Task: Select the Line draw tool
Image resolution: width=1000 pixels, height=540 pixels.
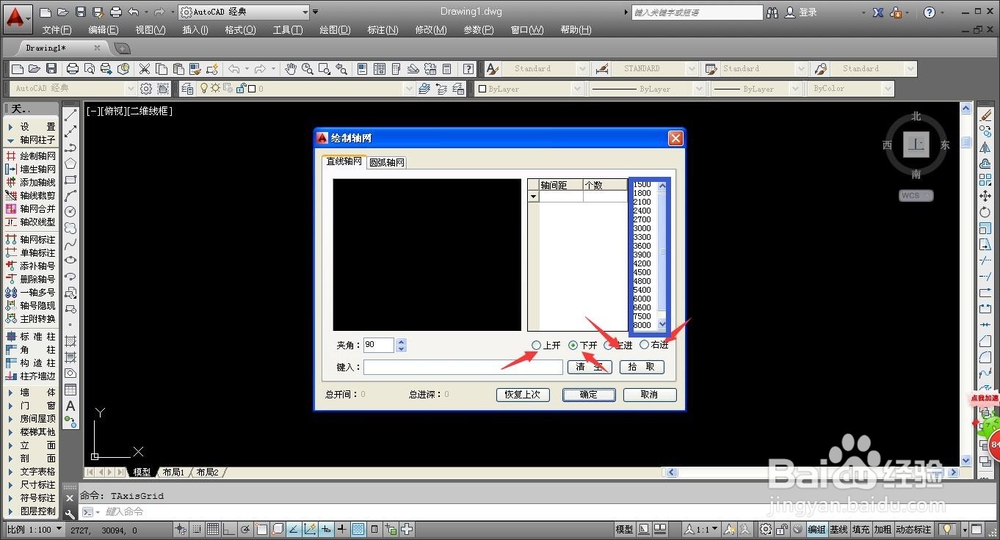Action: click(71, 115)
